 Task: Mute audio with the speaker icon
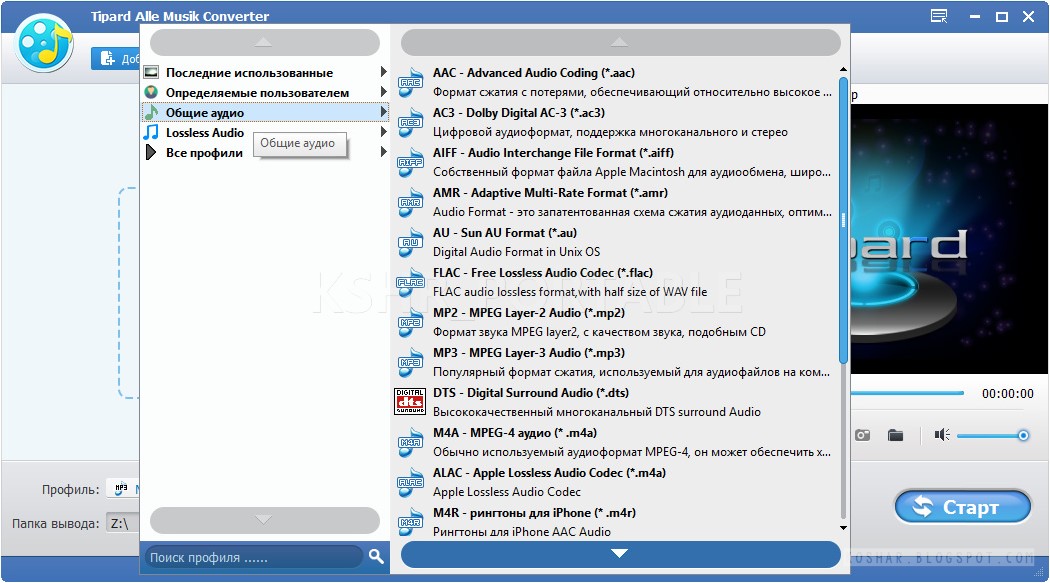[942, 436]
